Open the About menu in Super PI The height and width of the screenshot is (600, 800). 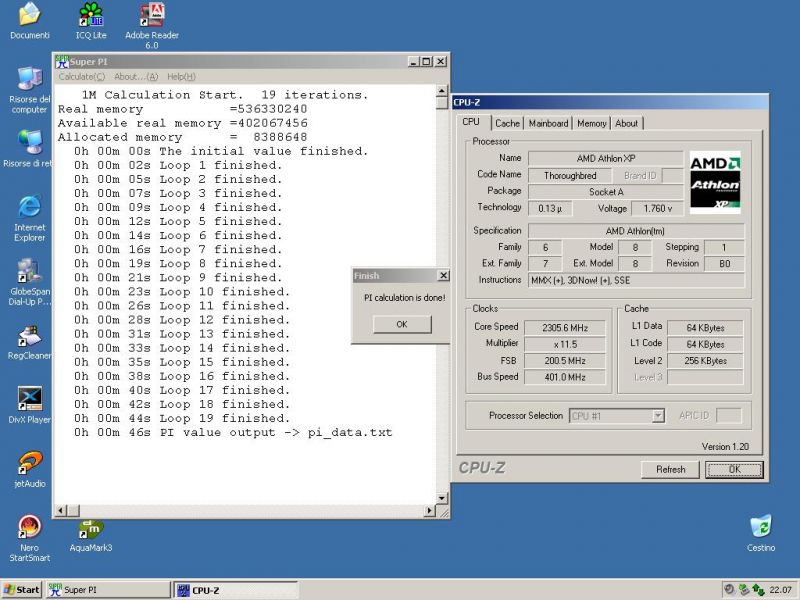136,77
